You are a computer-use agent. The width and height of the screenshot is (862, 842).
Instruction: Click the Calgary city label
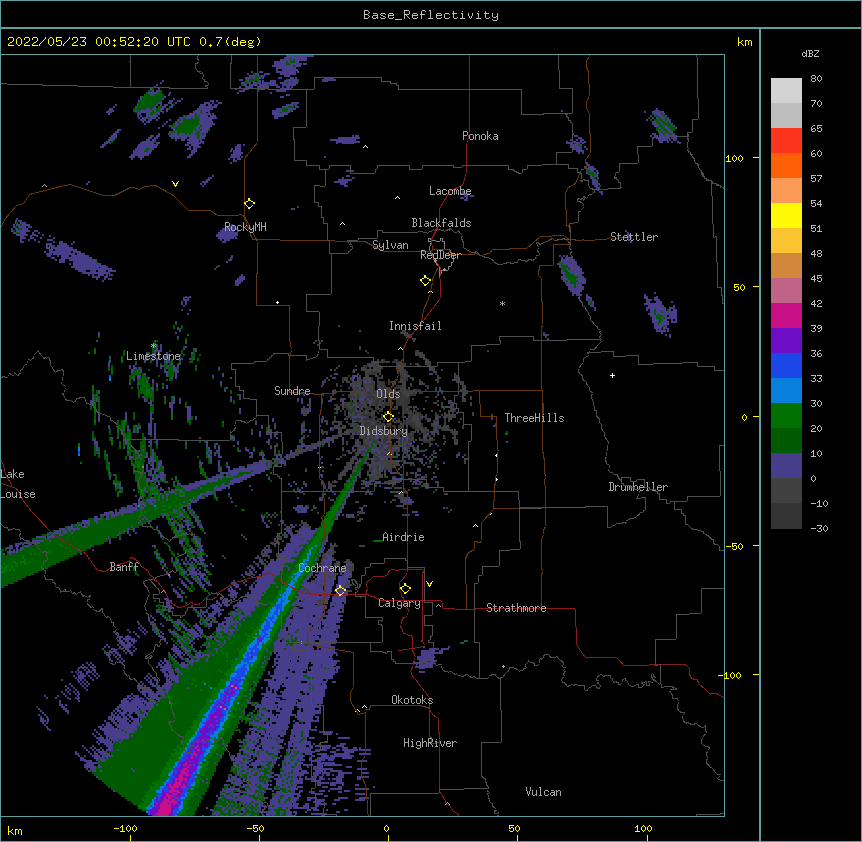point(399,603)
